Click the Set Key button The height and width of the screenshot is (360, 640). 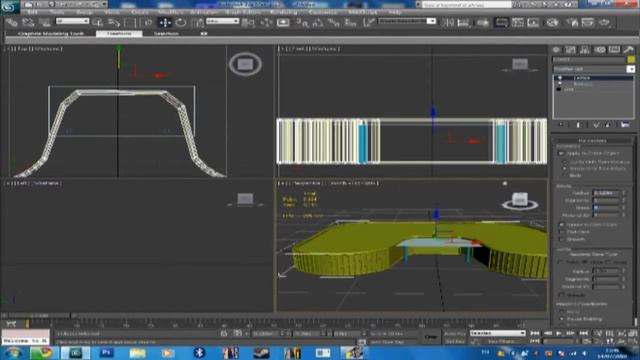tap(454, 341)
